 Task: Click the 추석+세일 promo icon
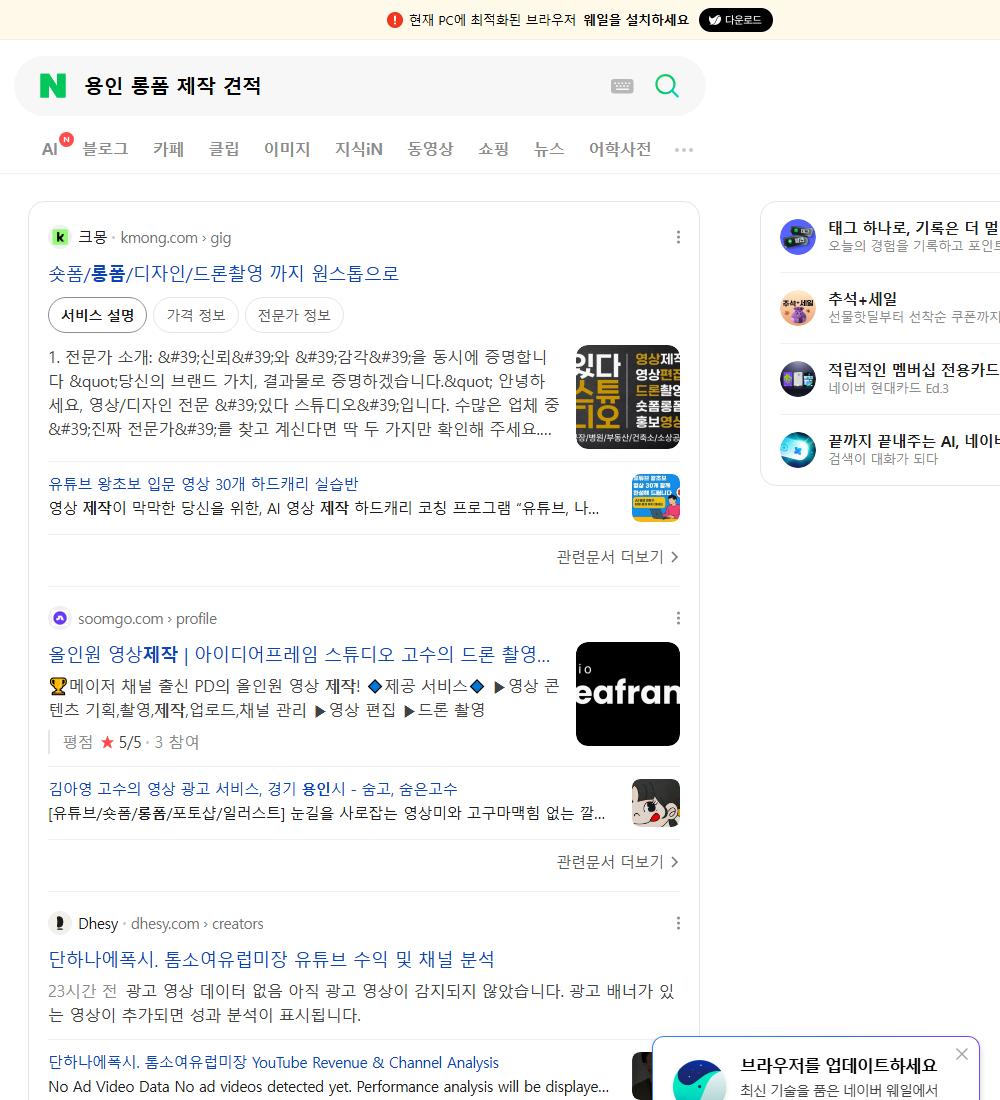coord(798,308)
